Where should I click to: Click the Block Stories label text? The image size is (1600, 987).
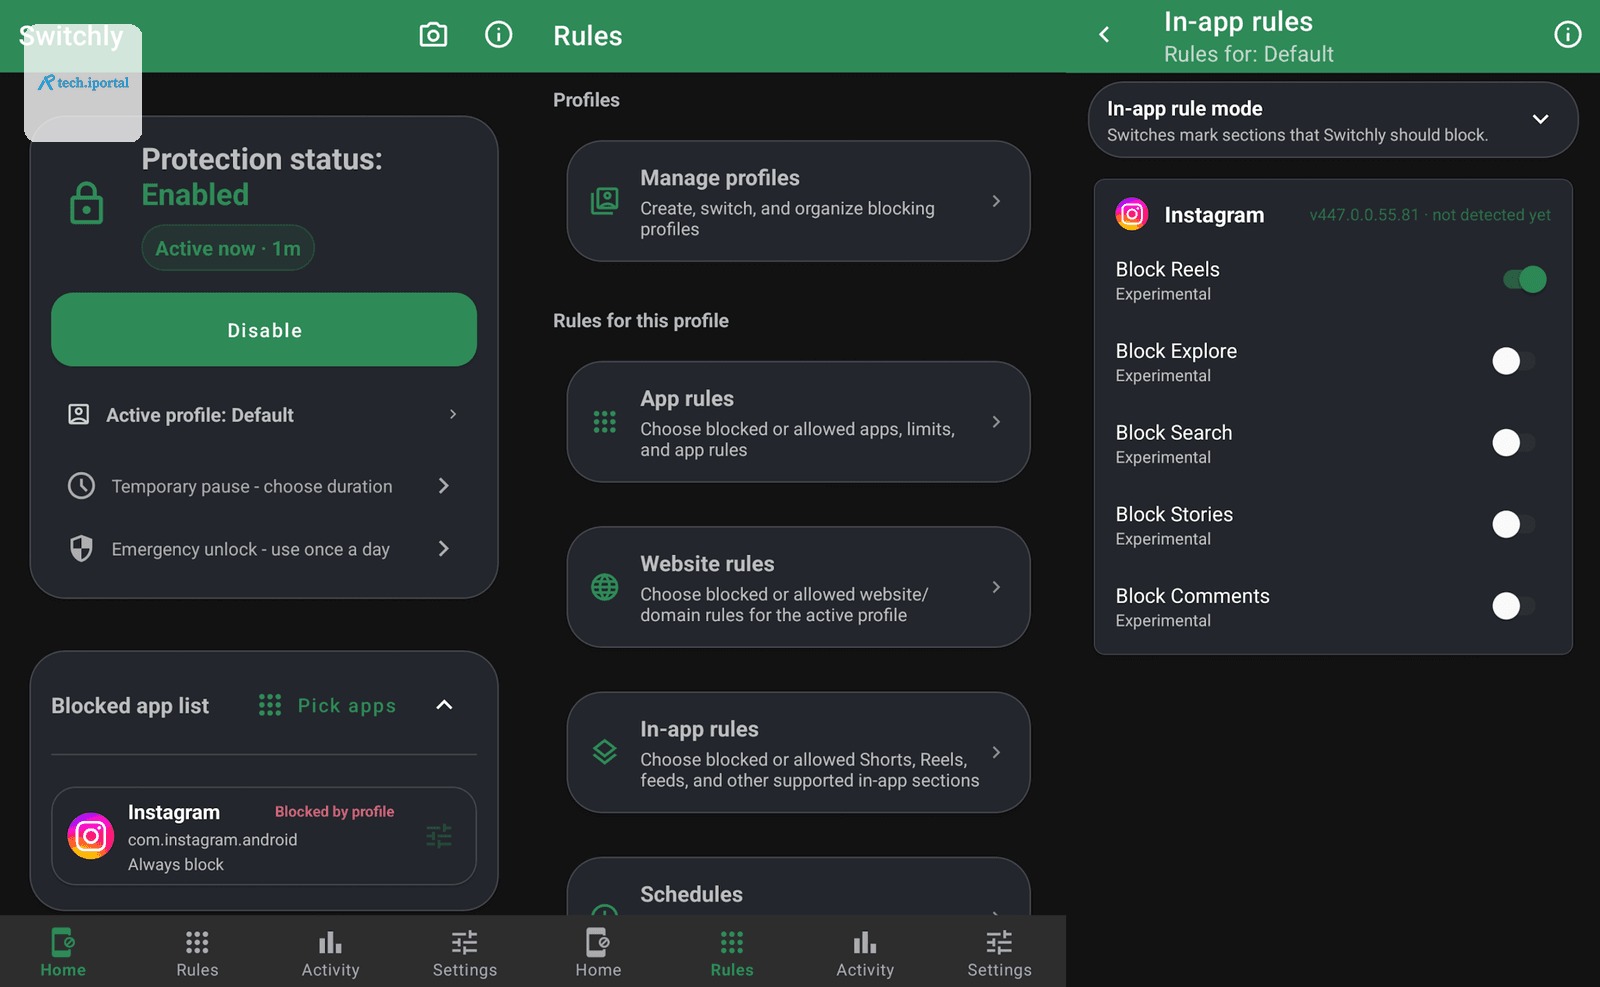(1174, 514)
